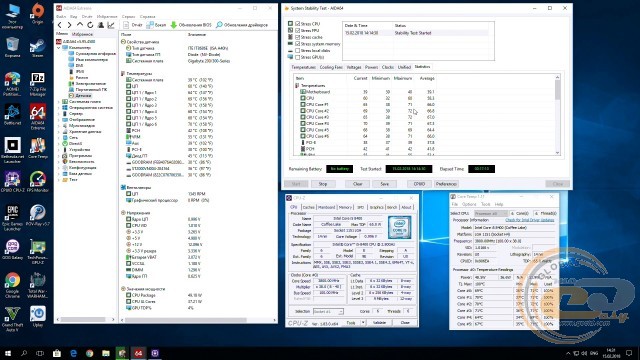This screenshot has height=360, width=640.
Task: Toggle the Stress system memory checkbox
Action: click(298, 44)
